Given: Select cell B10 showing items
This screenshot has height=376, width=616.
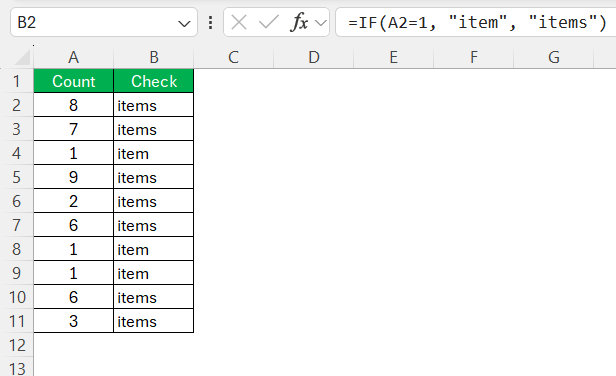Looking at the screenshot, I should point(154,297).
